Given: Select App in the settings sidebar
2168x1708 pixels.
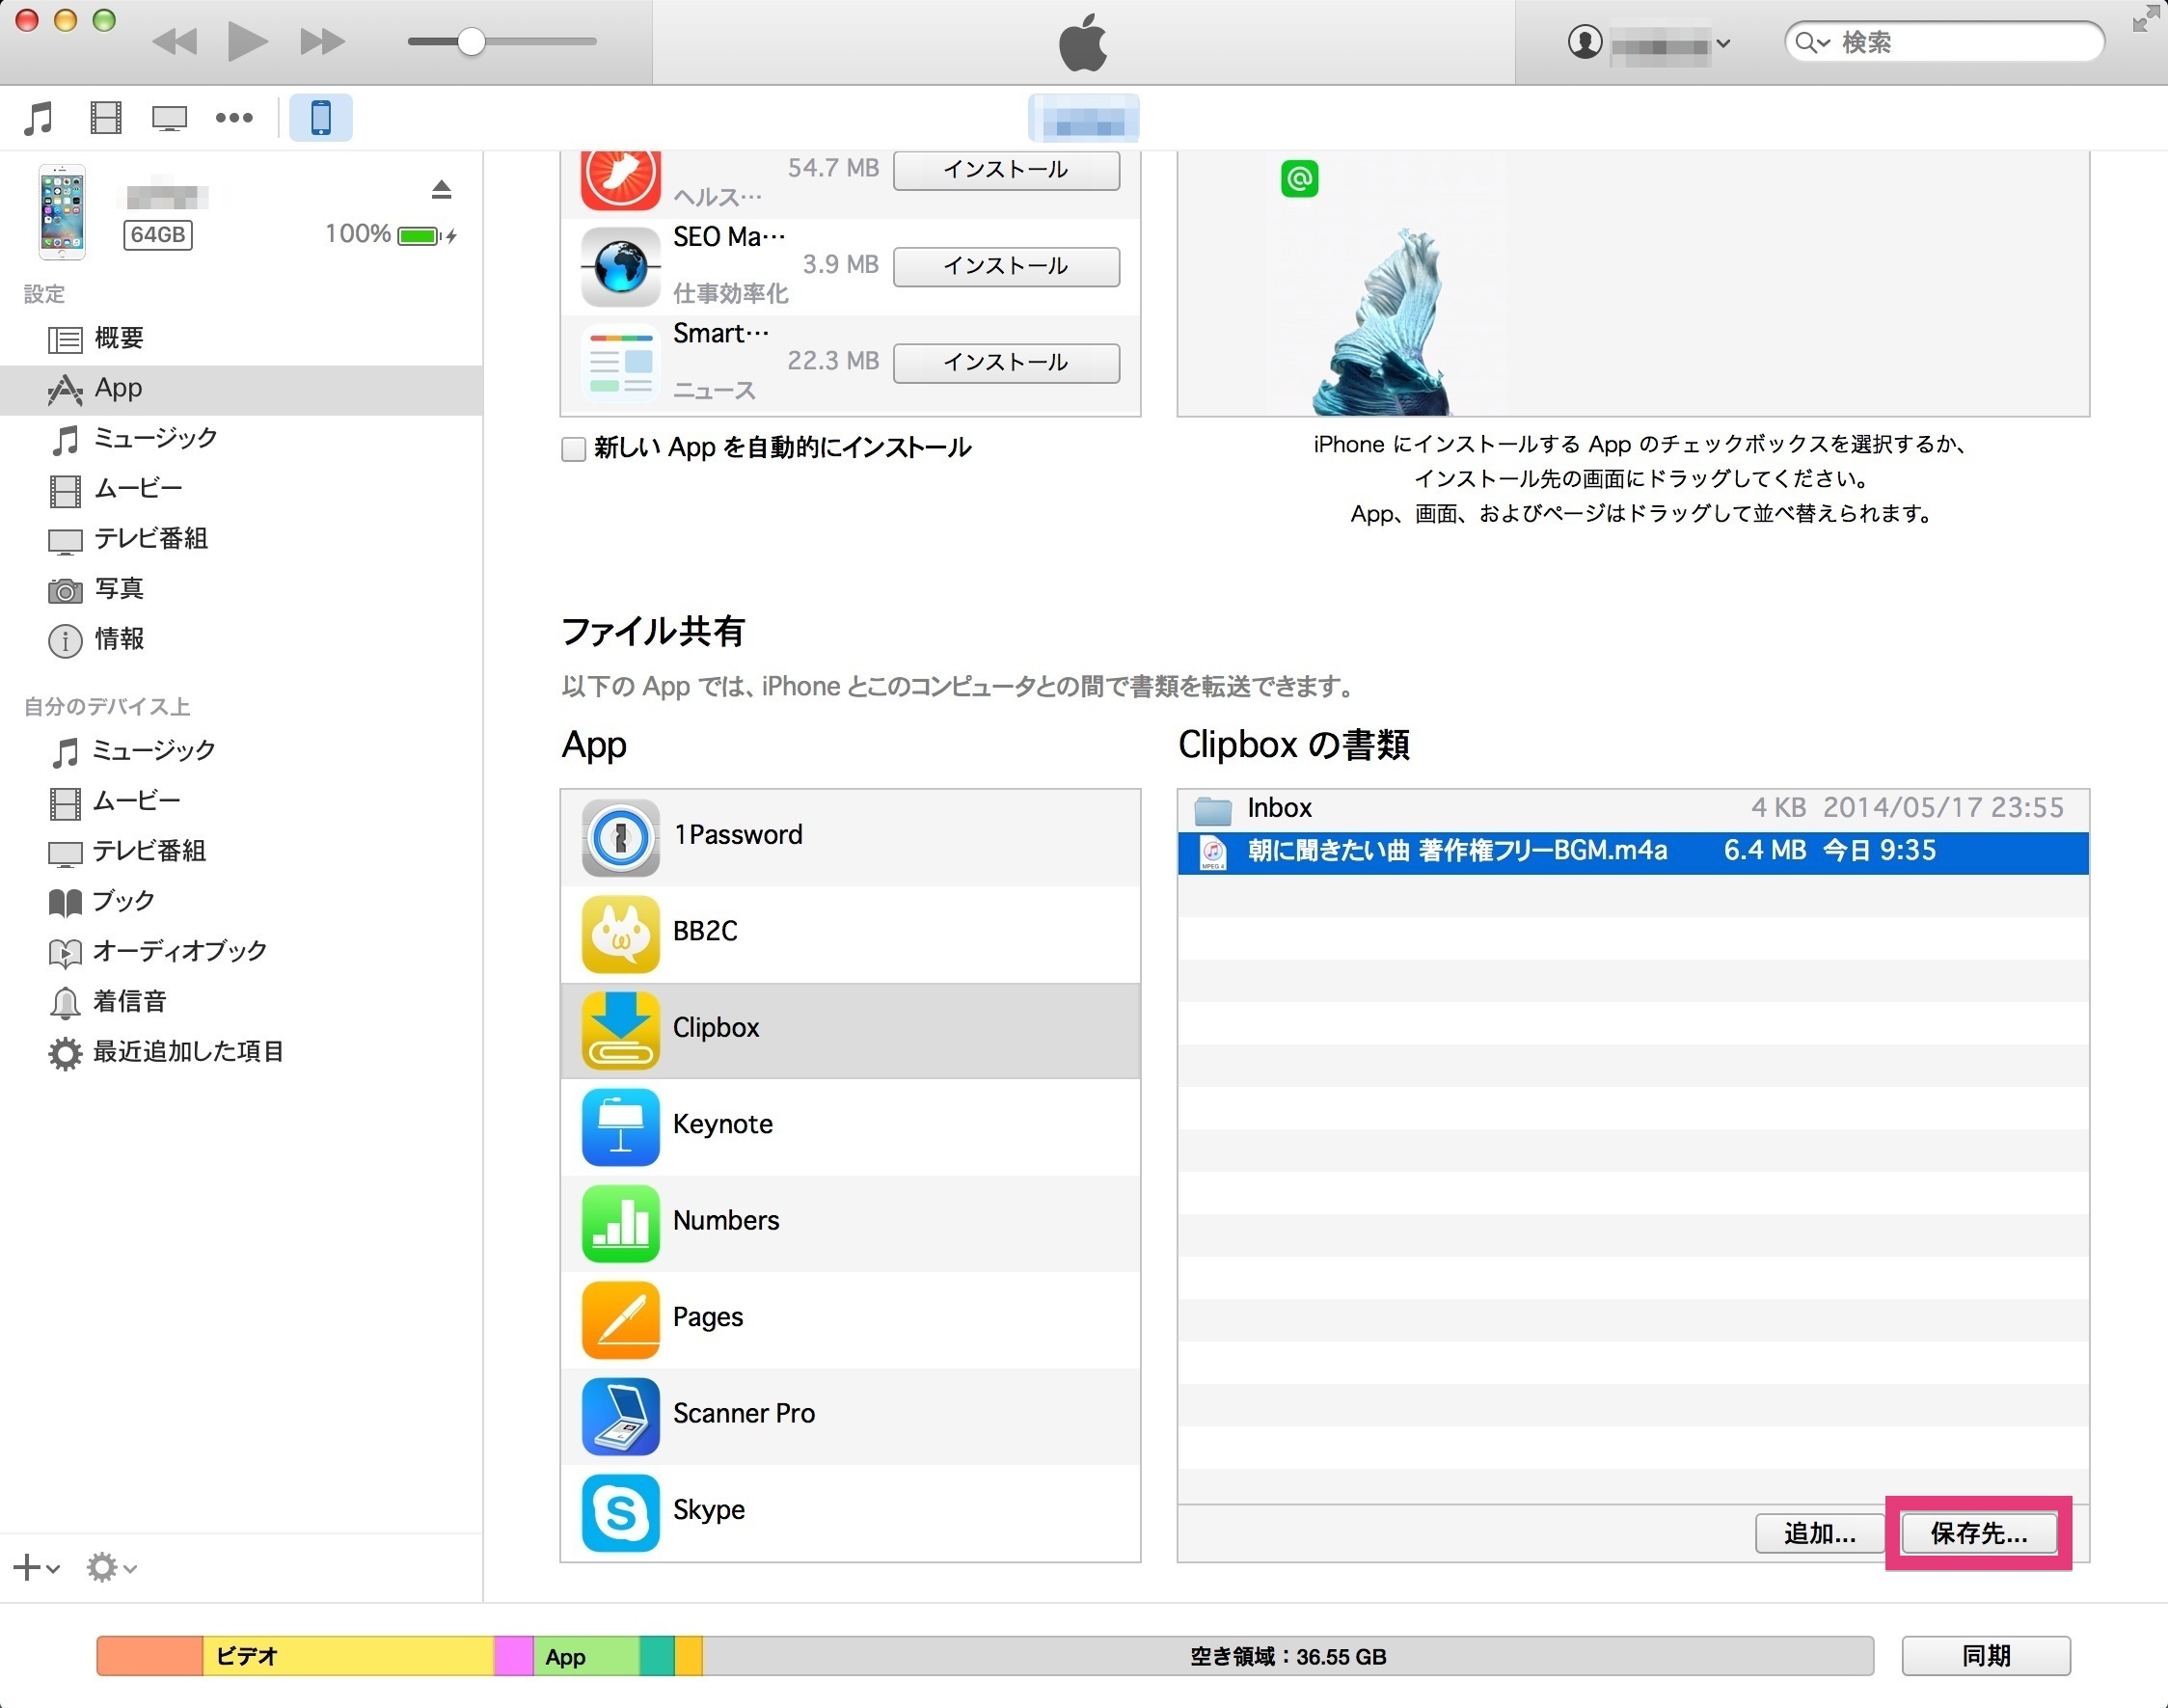Looking at the screenshot, I should point(241,389).
